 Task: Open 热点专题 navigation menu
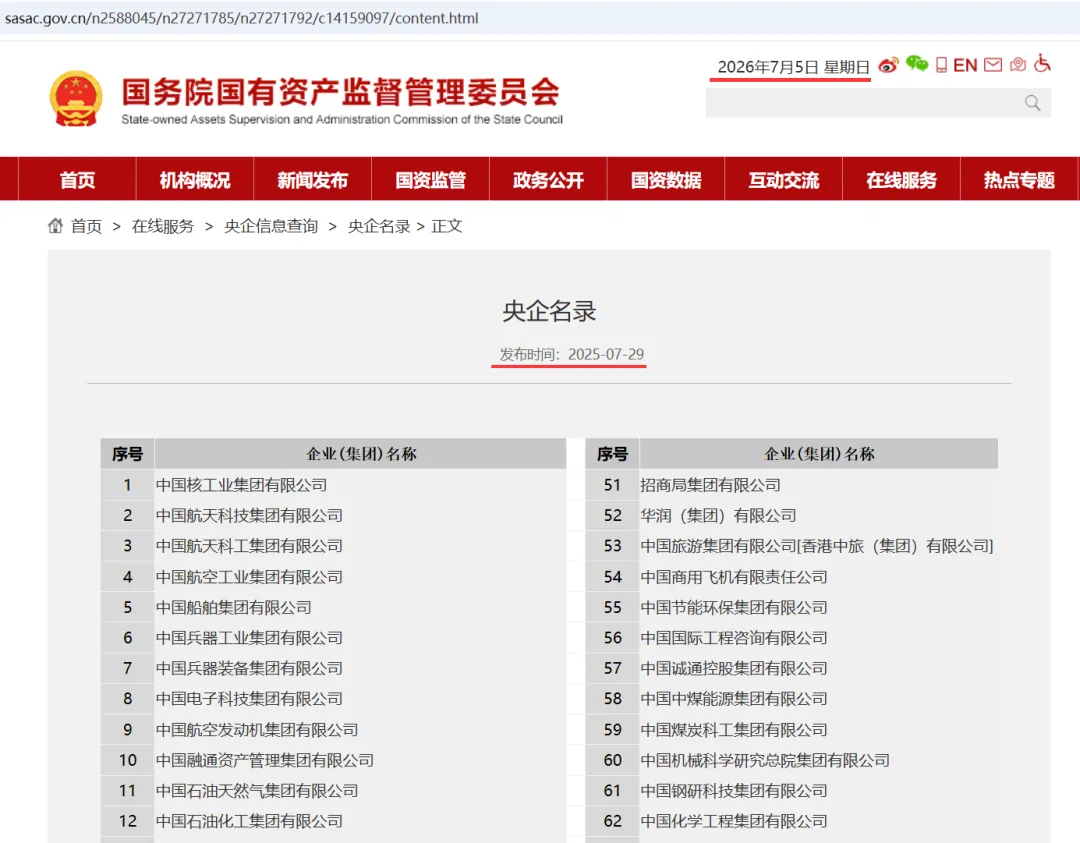coord(1019,180)
